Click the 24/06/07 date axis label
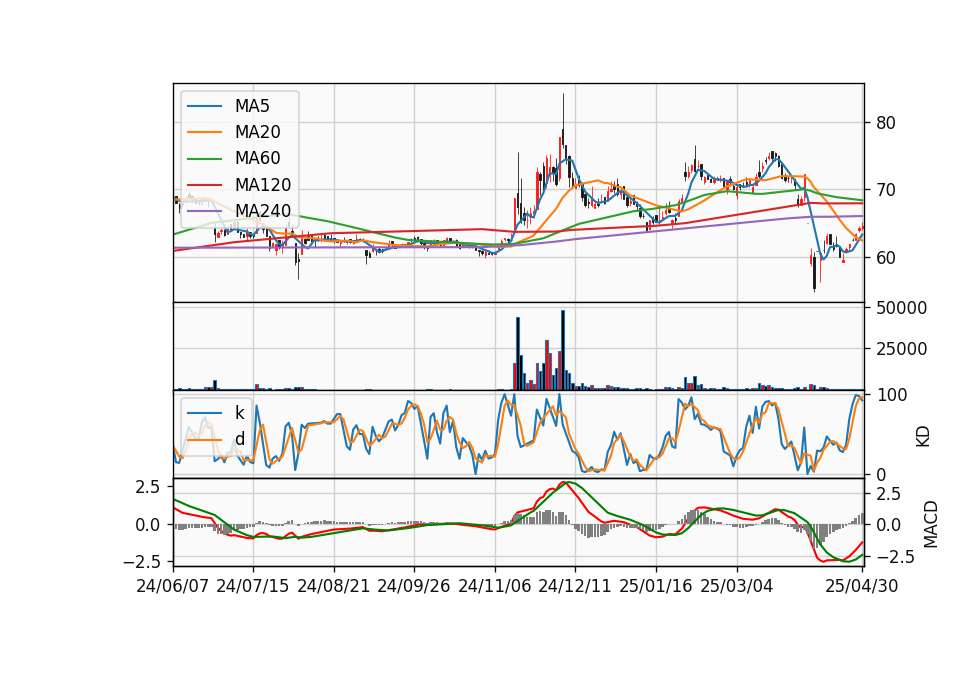 (x=173, y=586)
